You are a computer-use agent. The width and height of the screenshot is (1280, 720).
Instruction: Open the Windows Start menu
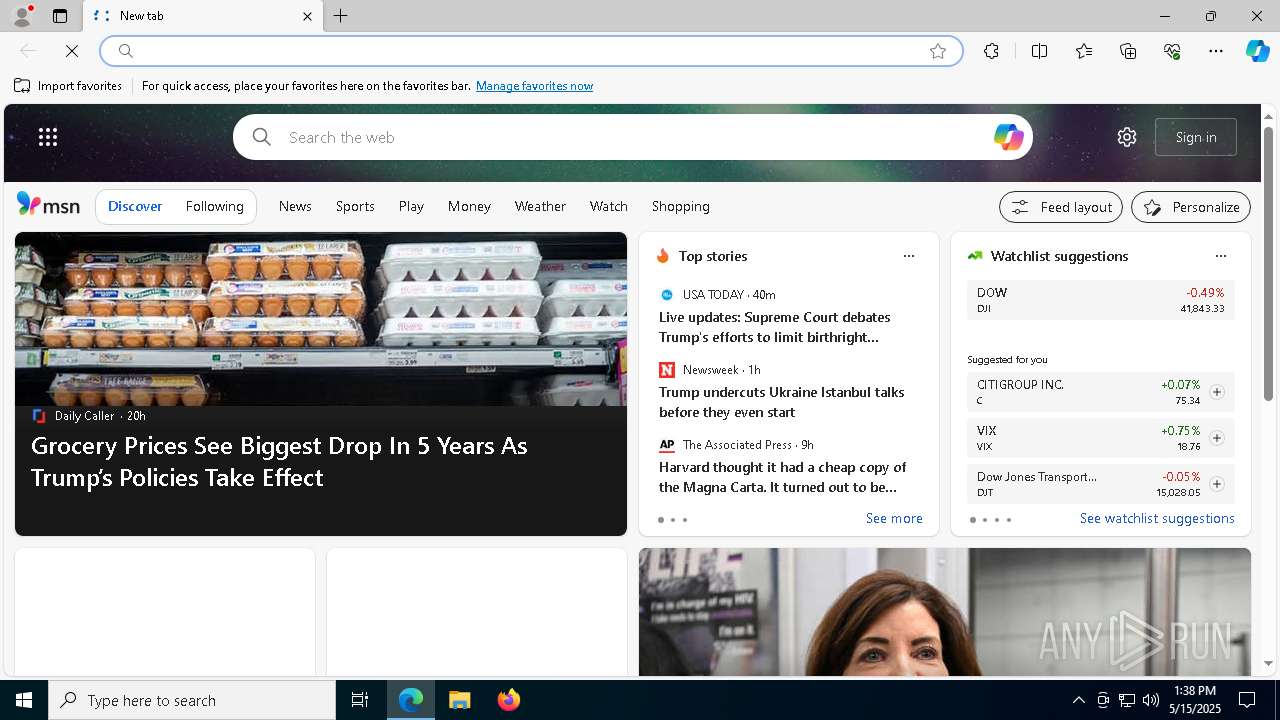[x=24, y=700]
